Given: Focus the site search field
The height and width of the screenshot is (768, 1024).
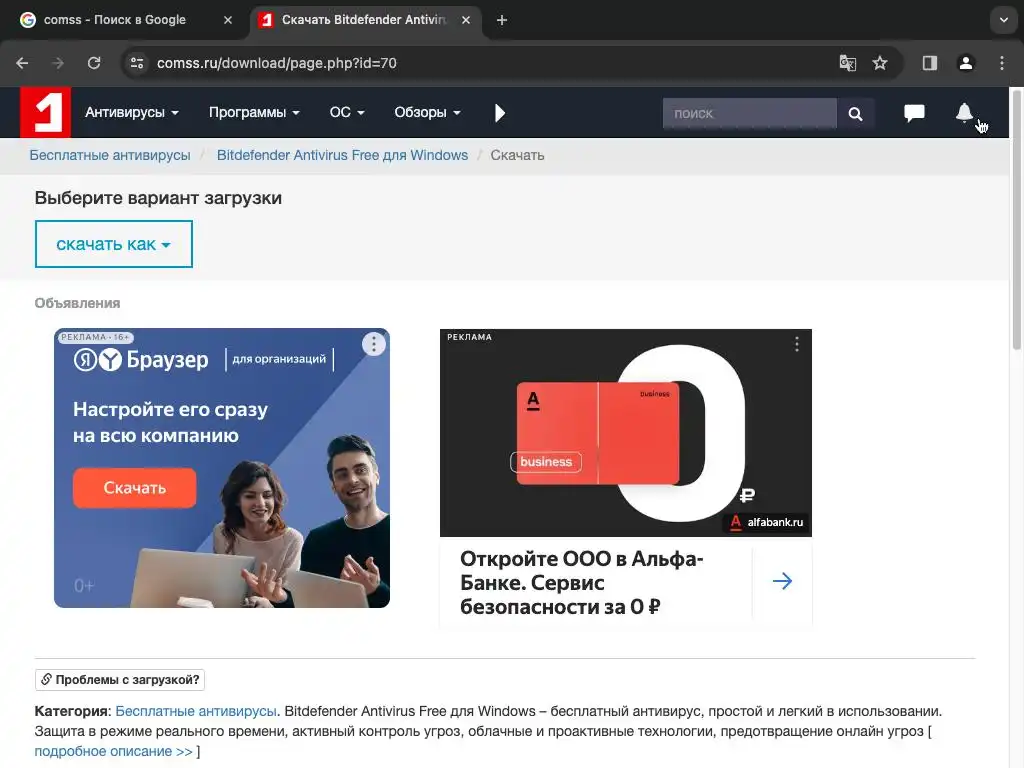Looking at the screenshot, I should (750, 114).
